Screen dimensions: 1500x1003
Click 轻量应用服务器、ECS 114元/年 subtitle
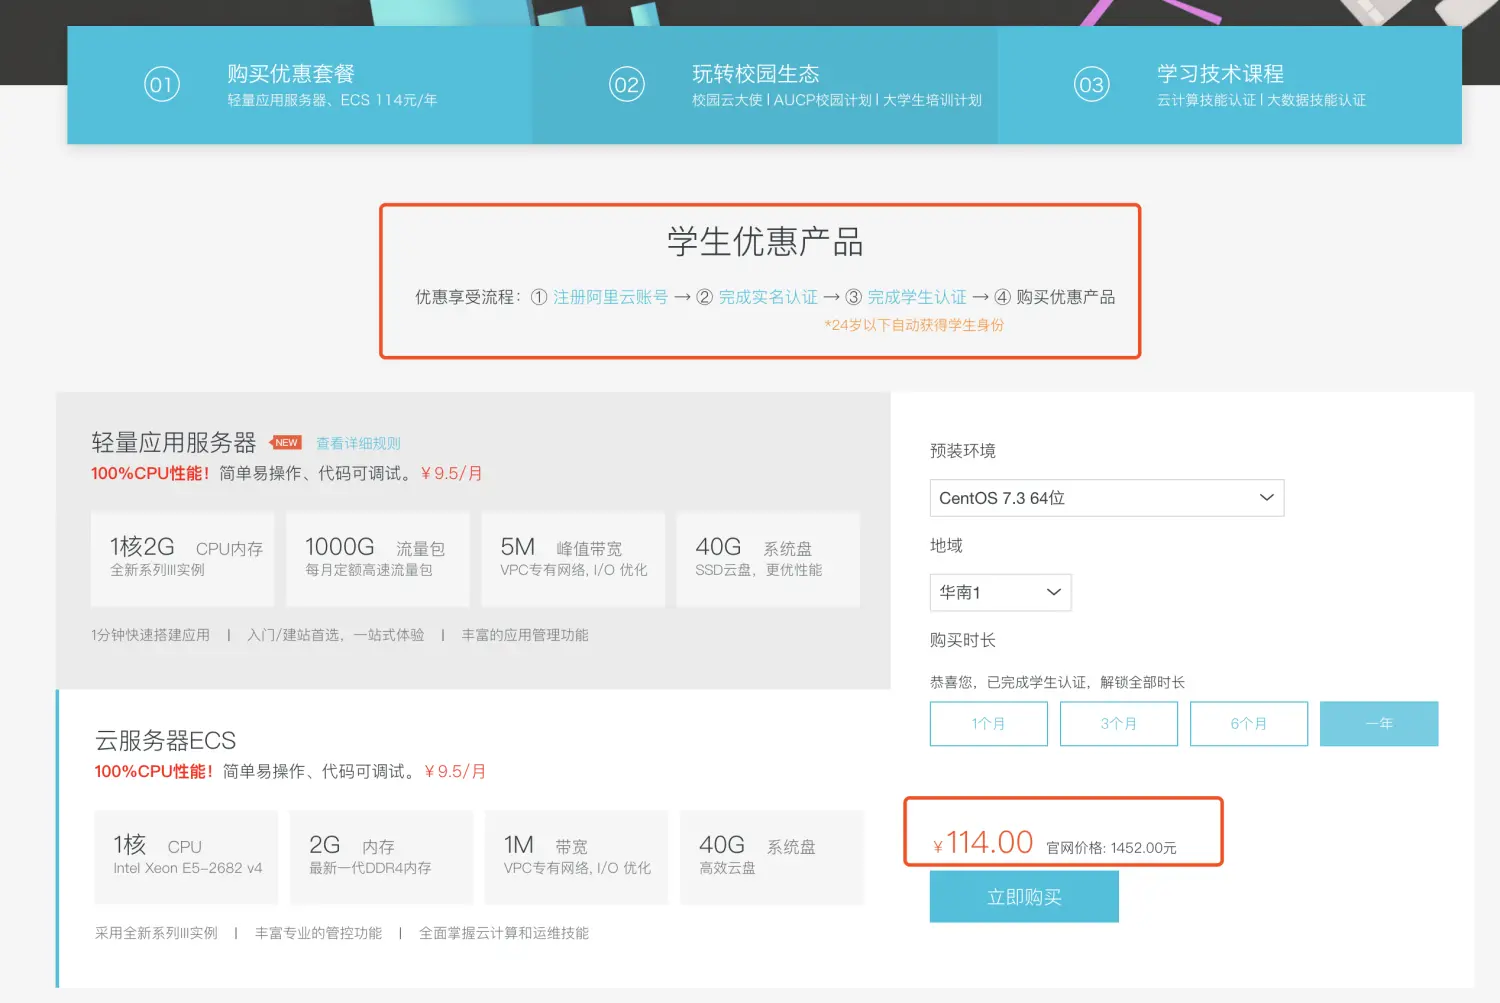tap(332, 100)
